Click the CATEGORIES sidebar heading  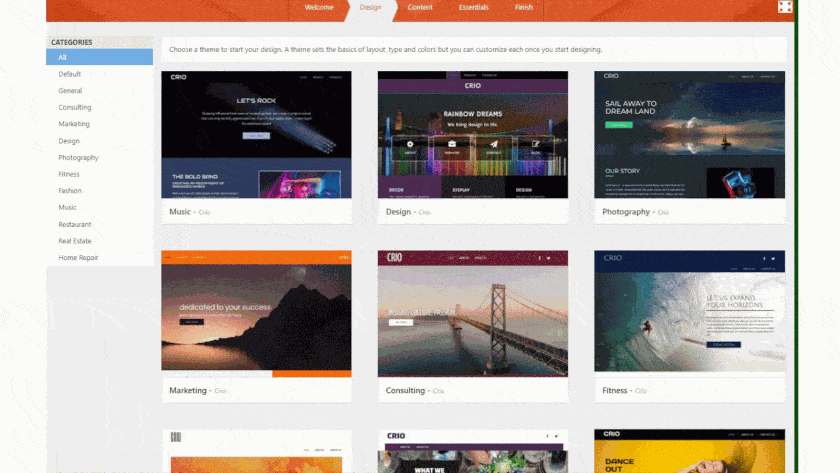pyautogui.click(x=72, y=42)
